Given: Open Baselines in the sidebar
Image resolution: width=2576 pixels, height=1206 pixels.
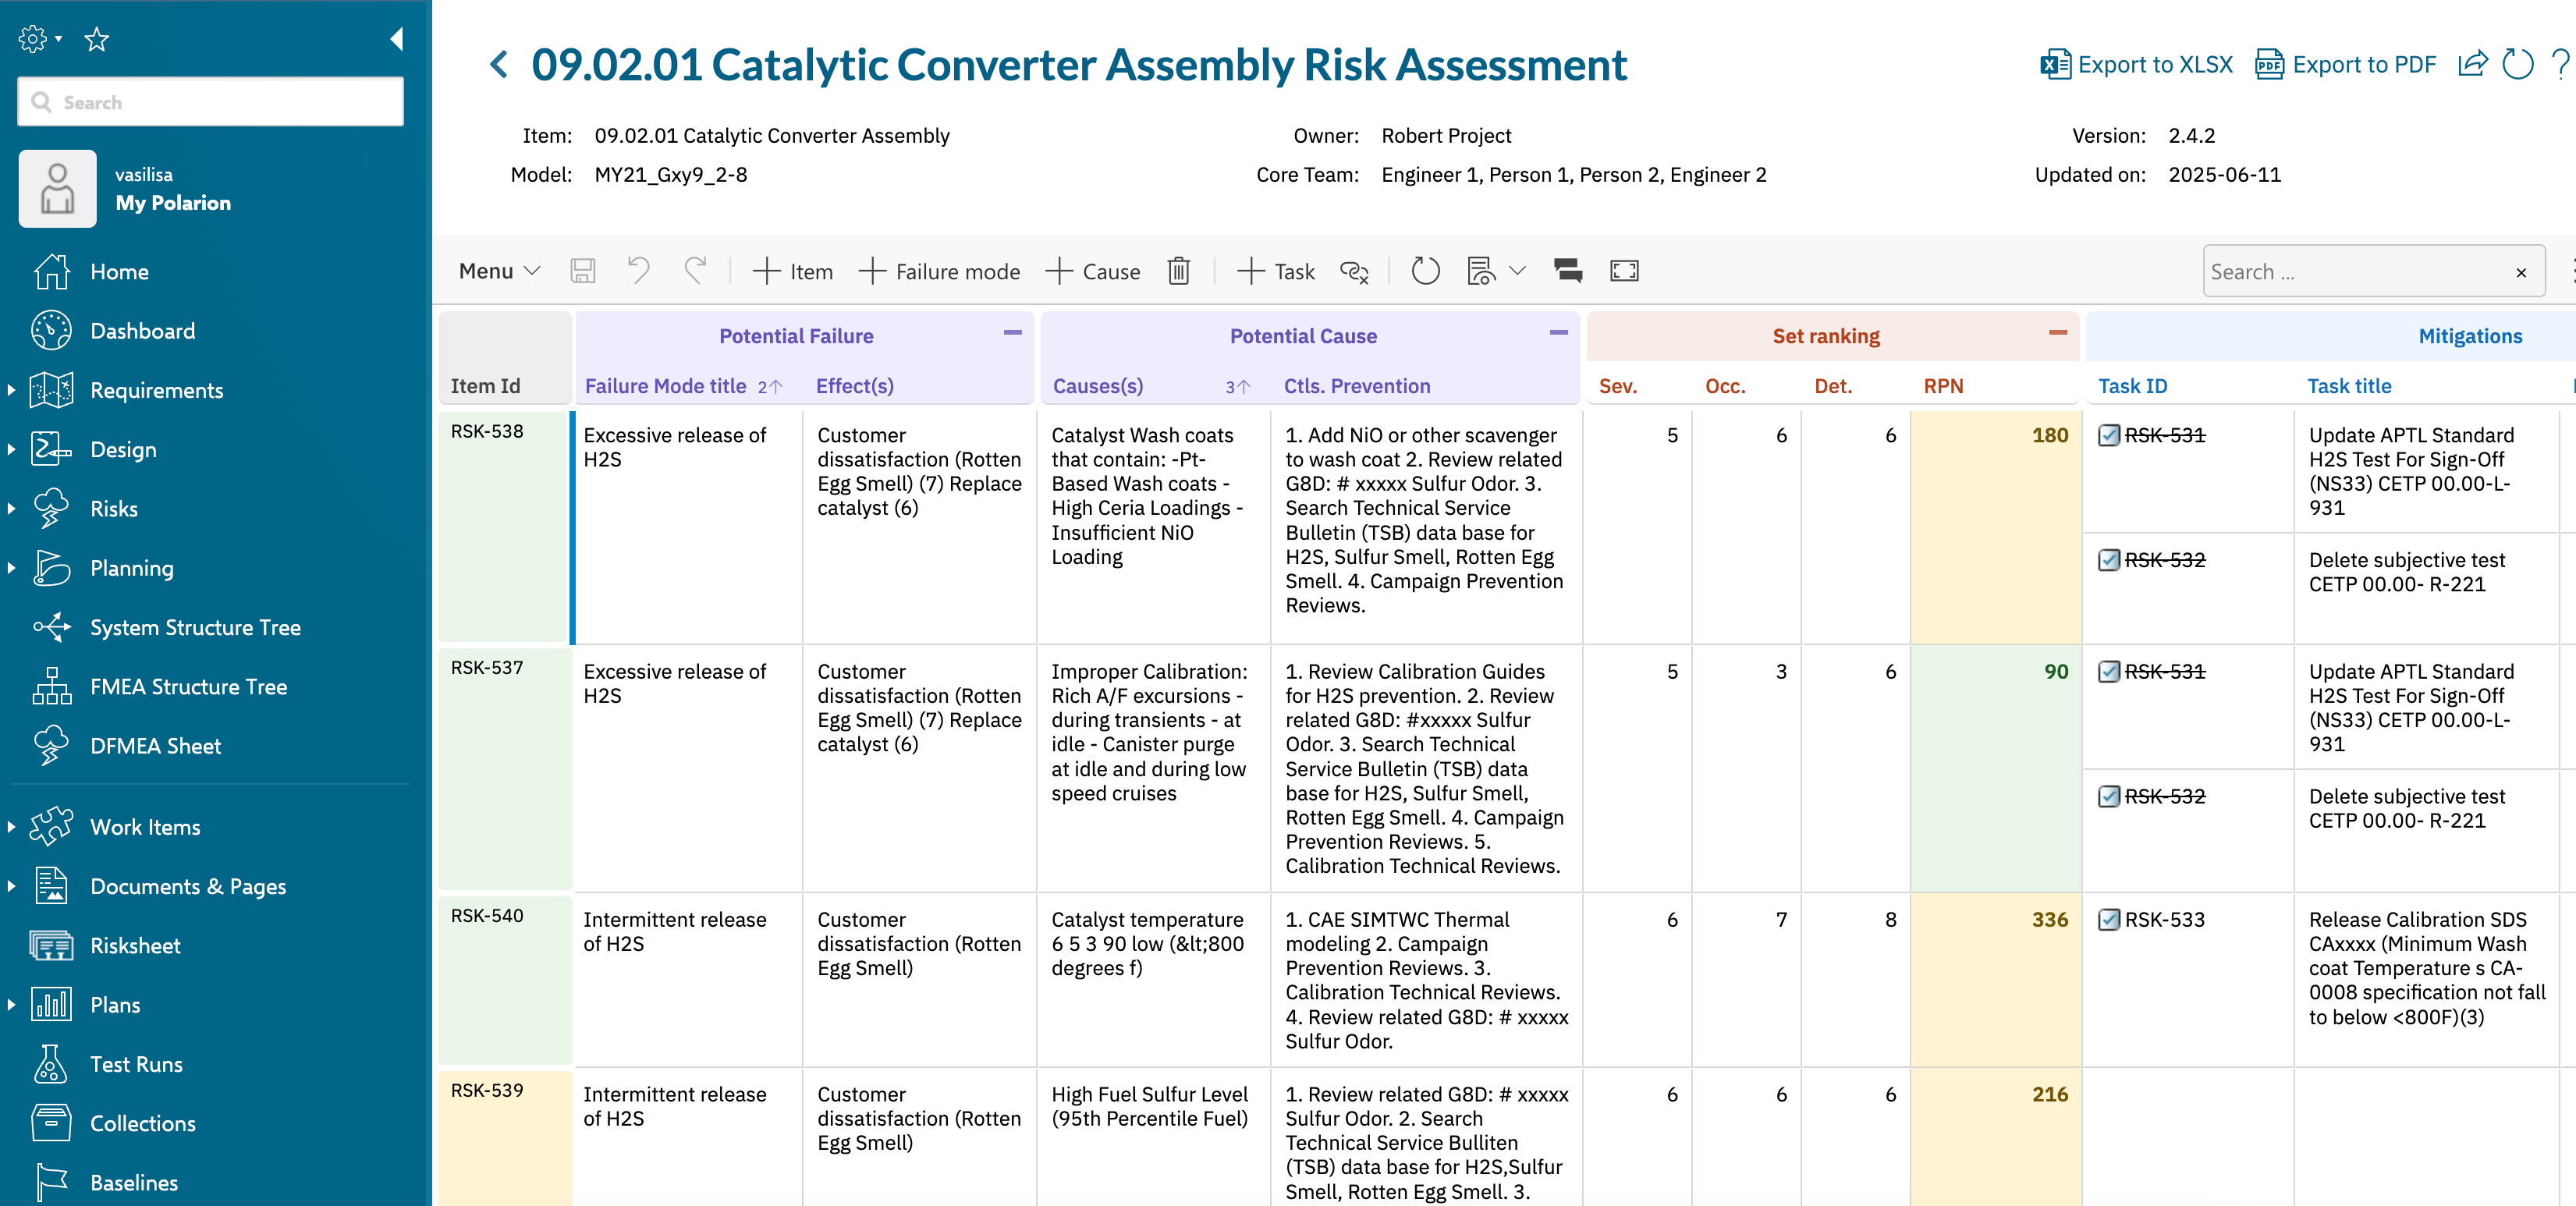Looking at the screenshot, I should pos(134,1183).
